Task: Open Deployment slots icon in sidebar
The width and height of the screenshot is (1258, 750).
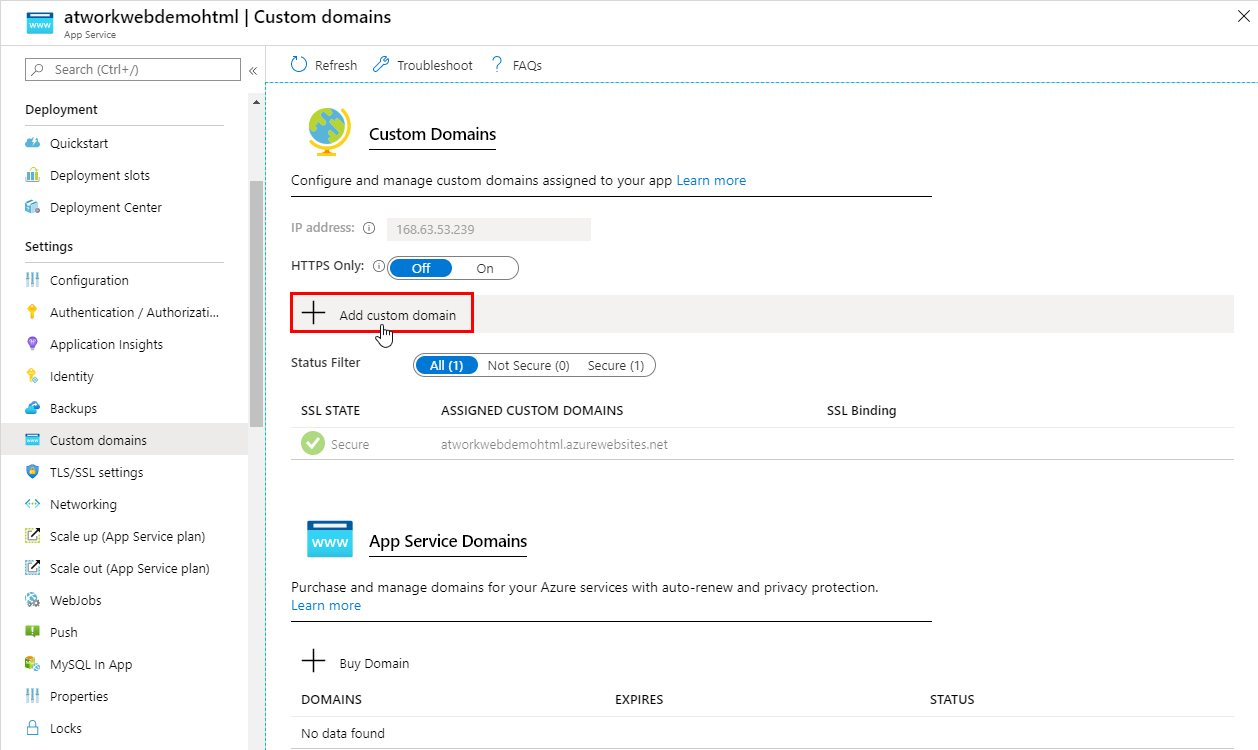Action: tap(32, 175)
